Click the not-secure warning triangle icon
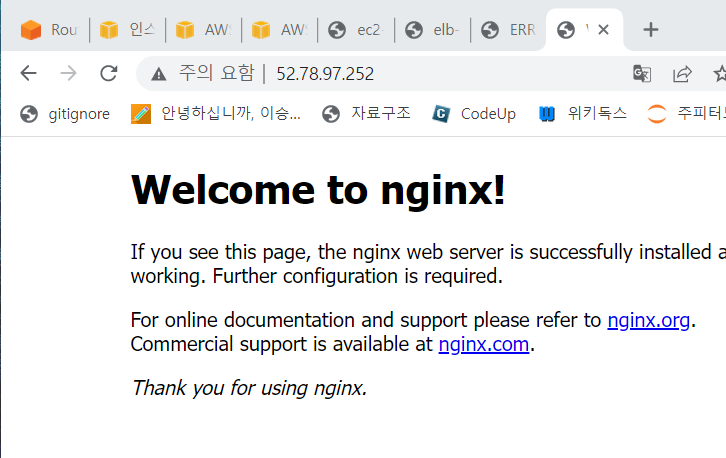Viewport: 726px width, 458px height. [158, 74]
